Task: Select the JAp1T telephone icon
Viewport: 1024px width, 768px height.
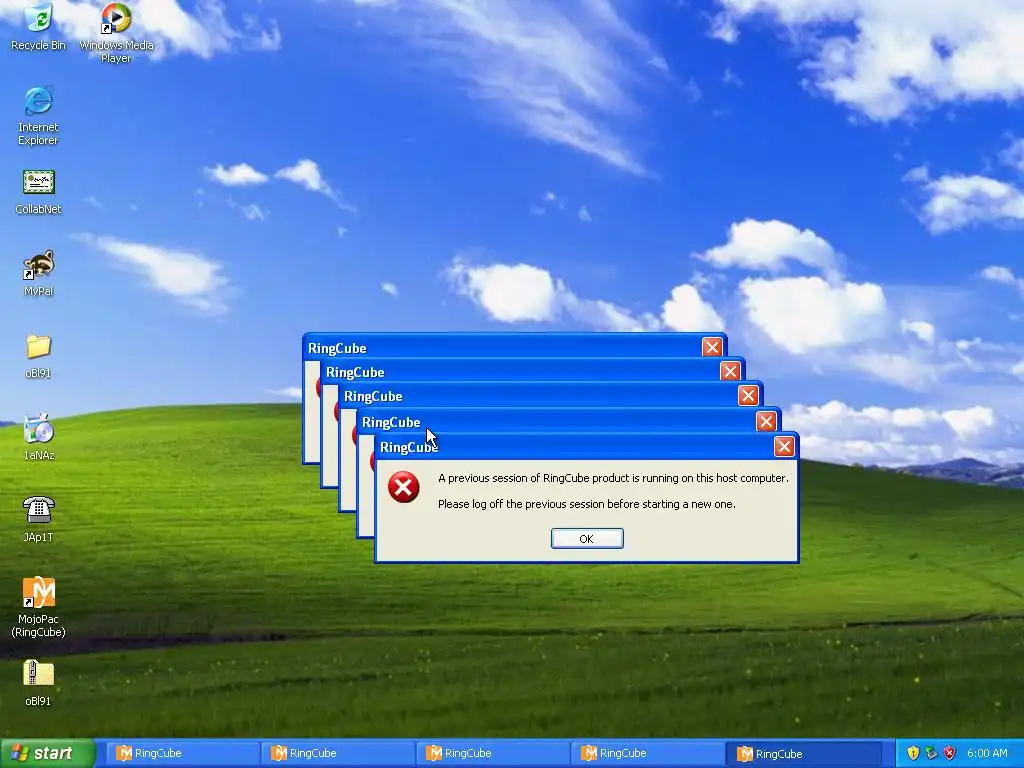Action: click(x=39, y=519)
